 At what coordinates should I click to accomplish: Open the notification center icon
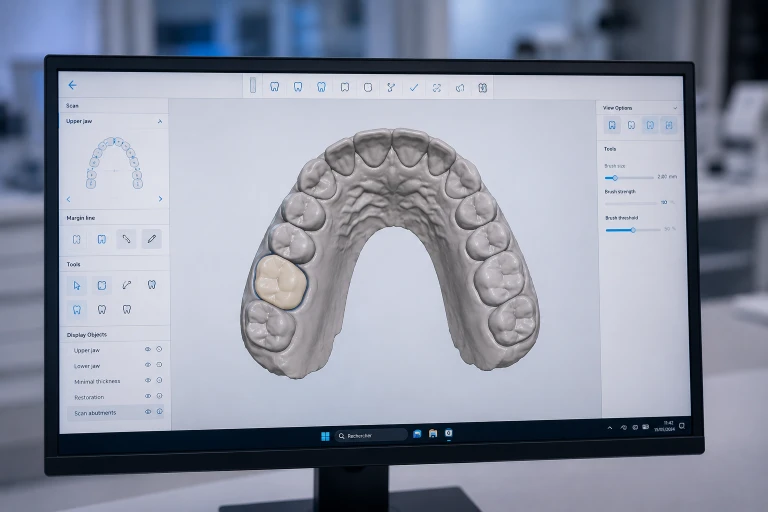682,426
